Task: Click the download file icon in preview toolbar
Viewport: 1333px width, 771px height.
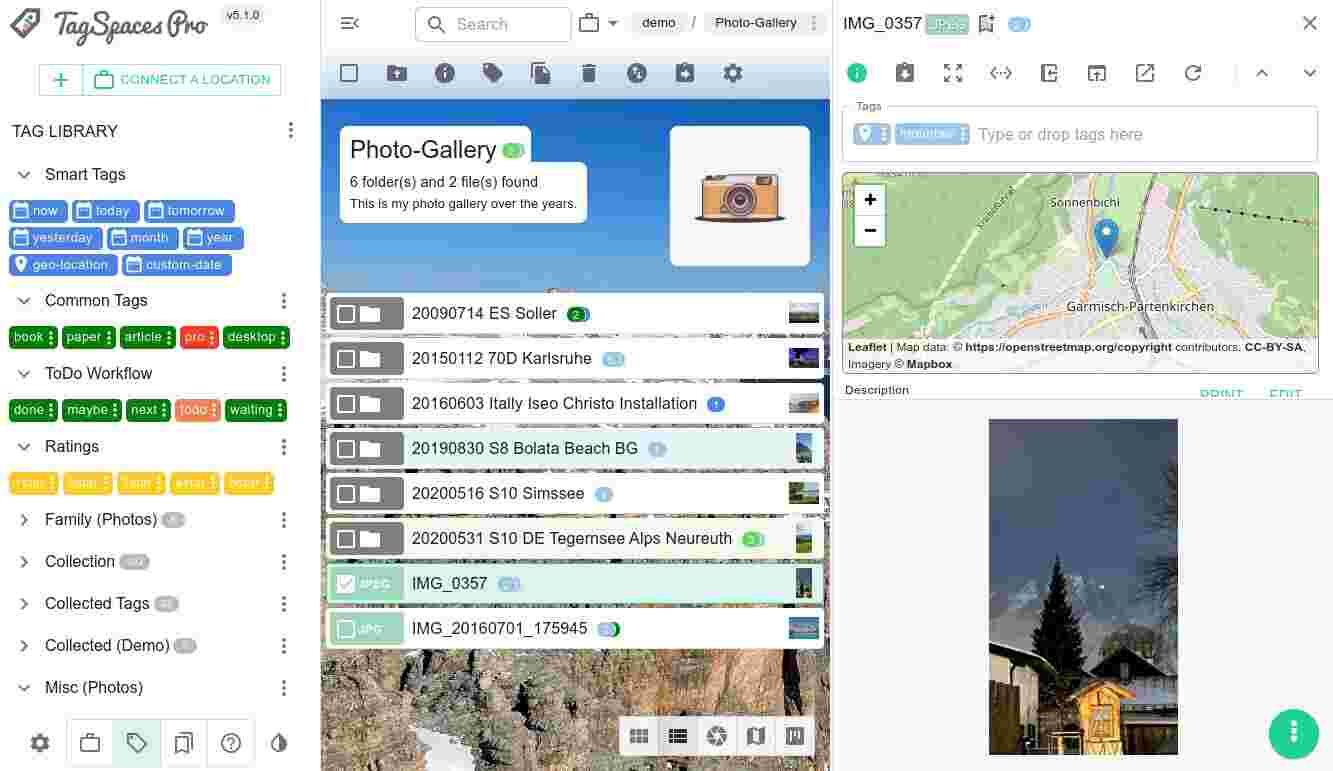Action: coord(905,73)
